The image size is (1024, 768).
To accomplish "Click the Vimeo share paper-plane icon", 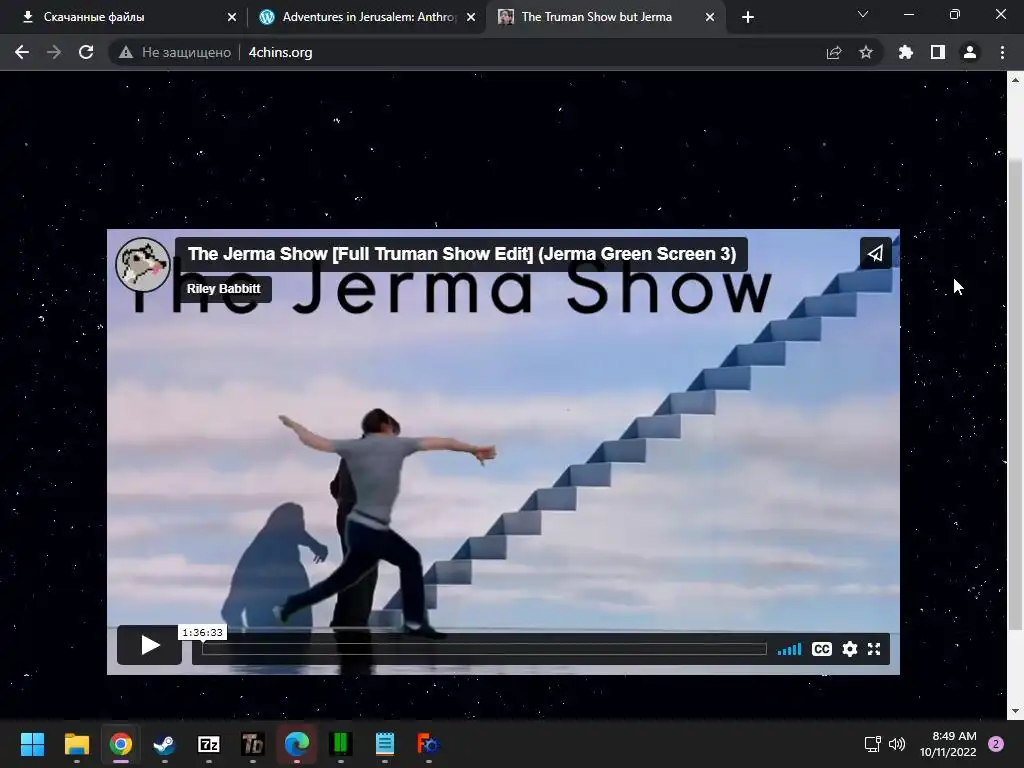I will [x=875, y=253].
